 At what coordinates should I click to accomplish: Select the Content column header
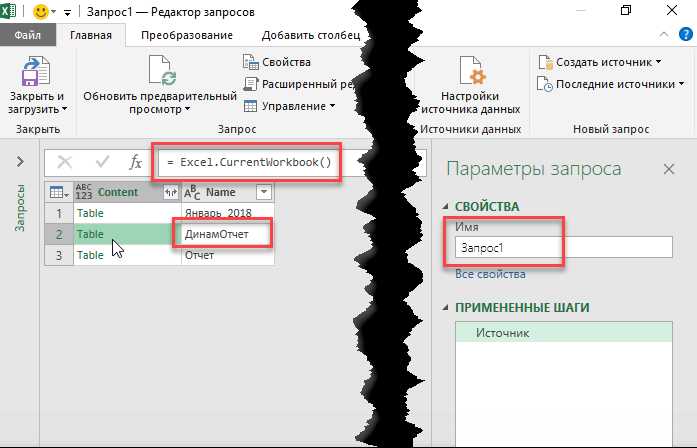[x=117, y=192]
